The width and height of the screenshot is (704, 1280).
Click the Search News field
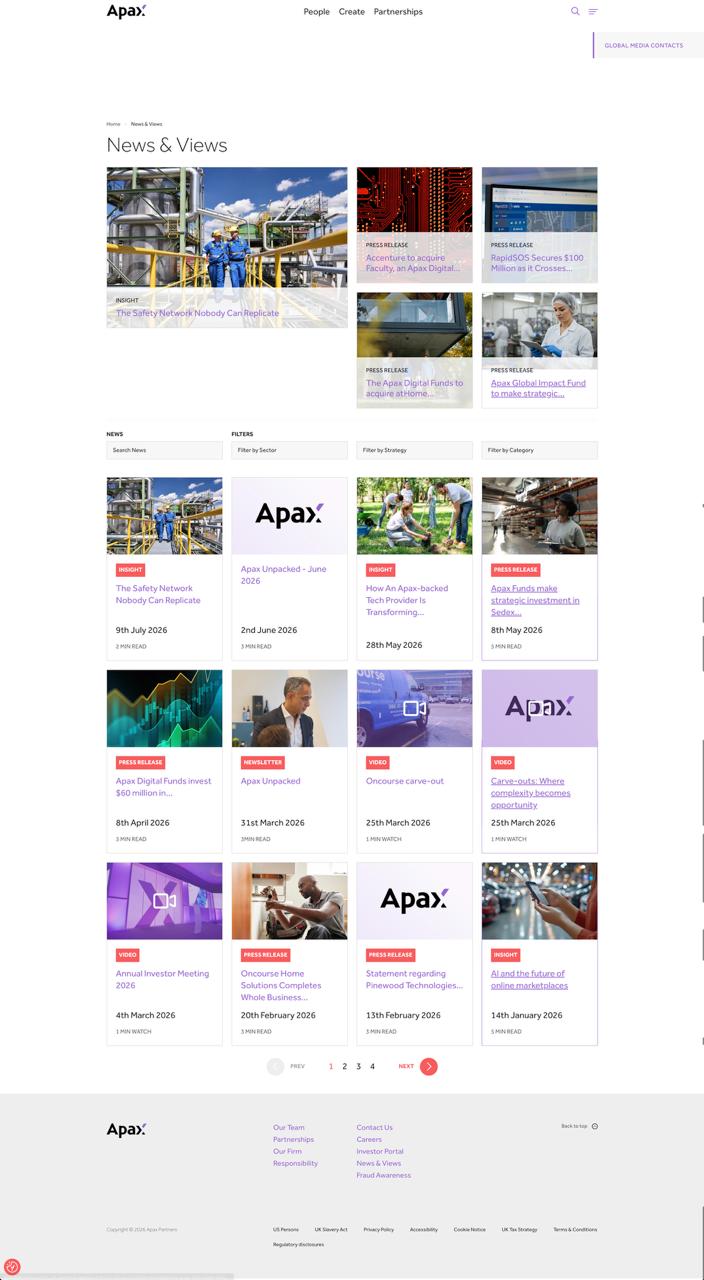click(x=164, y=450)
